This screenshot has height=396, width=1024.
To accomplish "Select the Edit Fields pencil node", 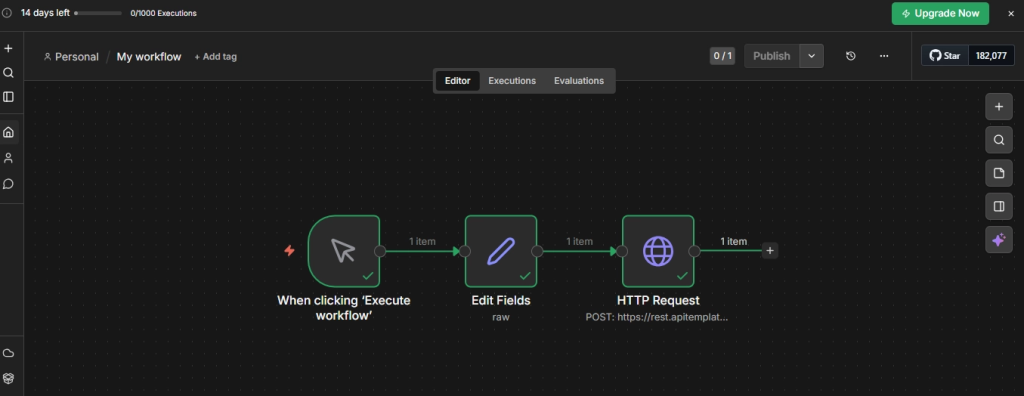I will tap(501, 251).
